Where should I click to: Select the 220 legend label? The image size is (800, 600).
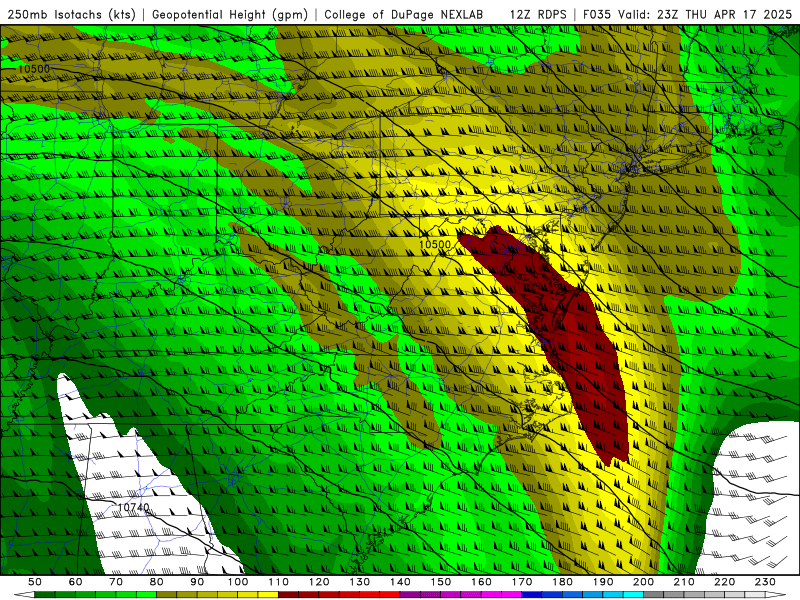click(724, 582)
